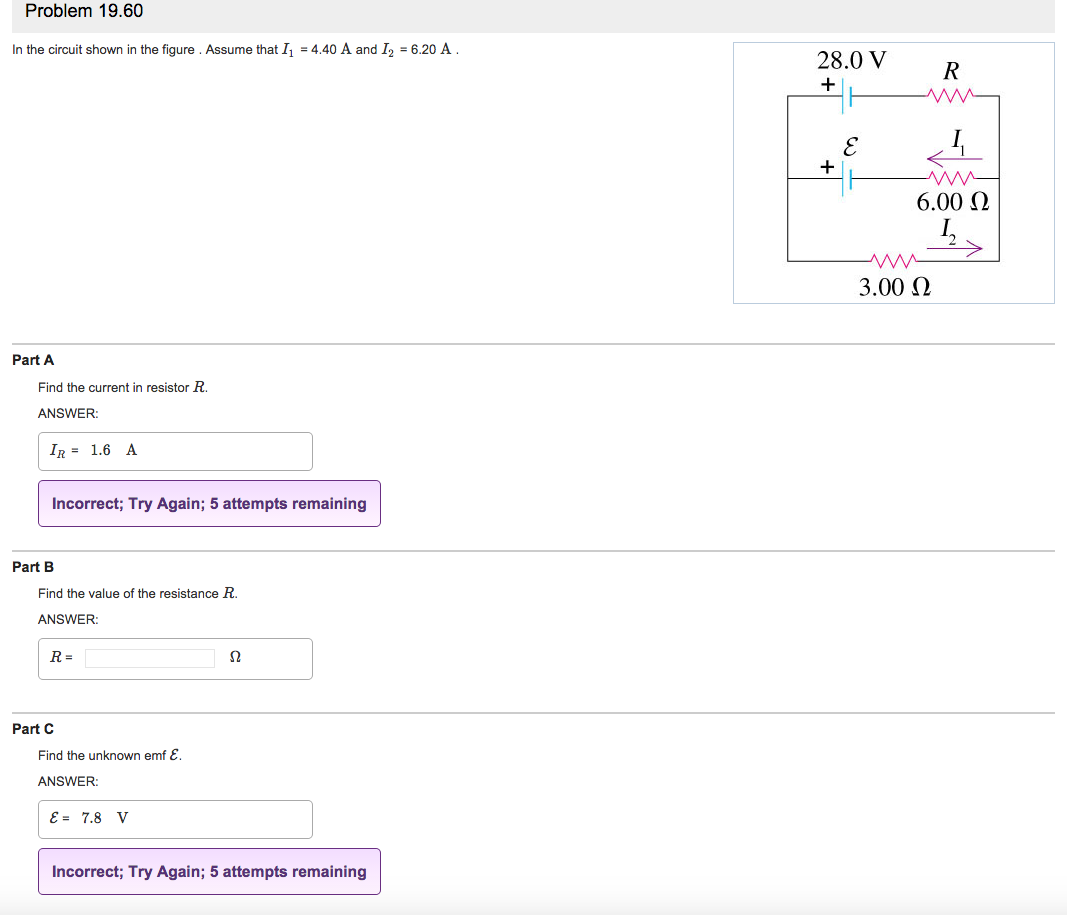Image resolution: width=1067 pixels, height=915 pixels.
Task: Select the IR answer value in Part A
Action: (x=99, y=450)
